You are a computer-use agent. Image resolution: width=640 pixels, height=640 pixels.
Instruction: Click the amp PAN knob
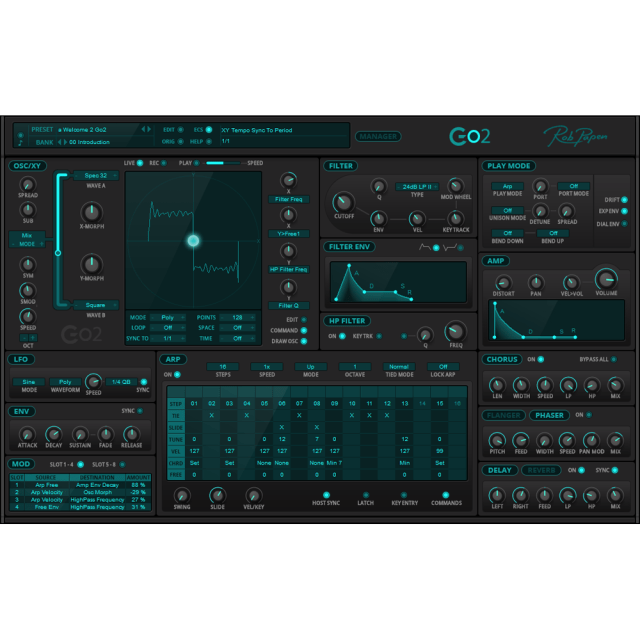click(x=536, y=283)
